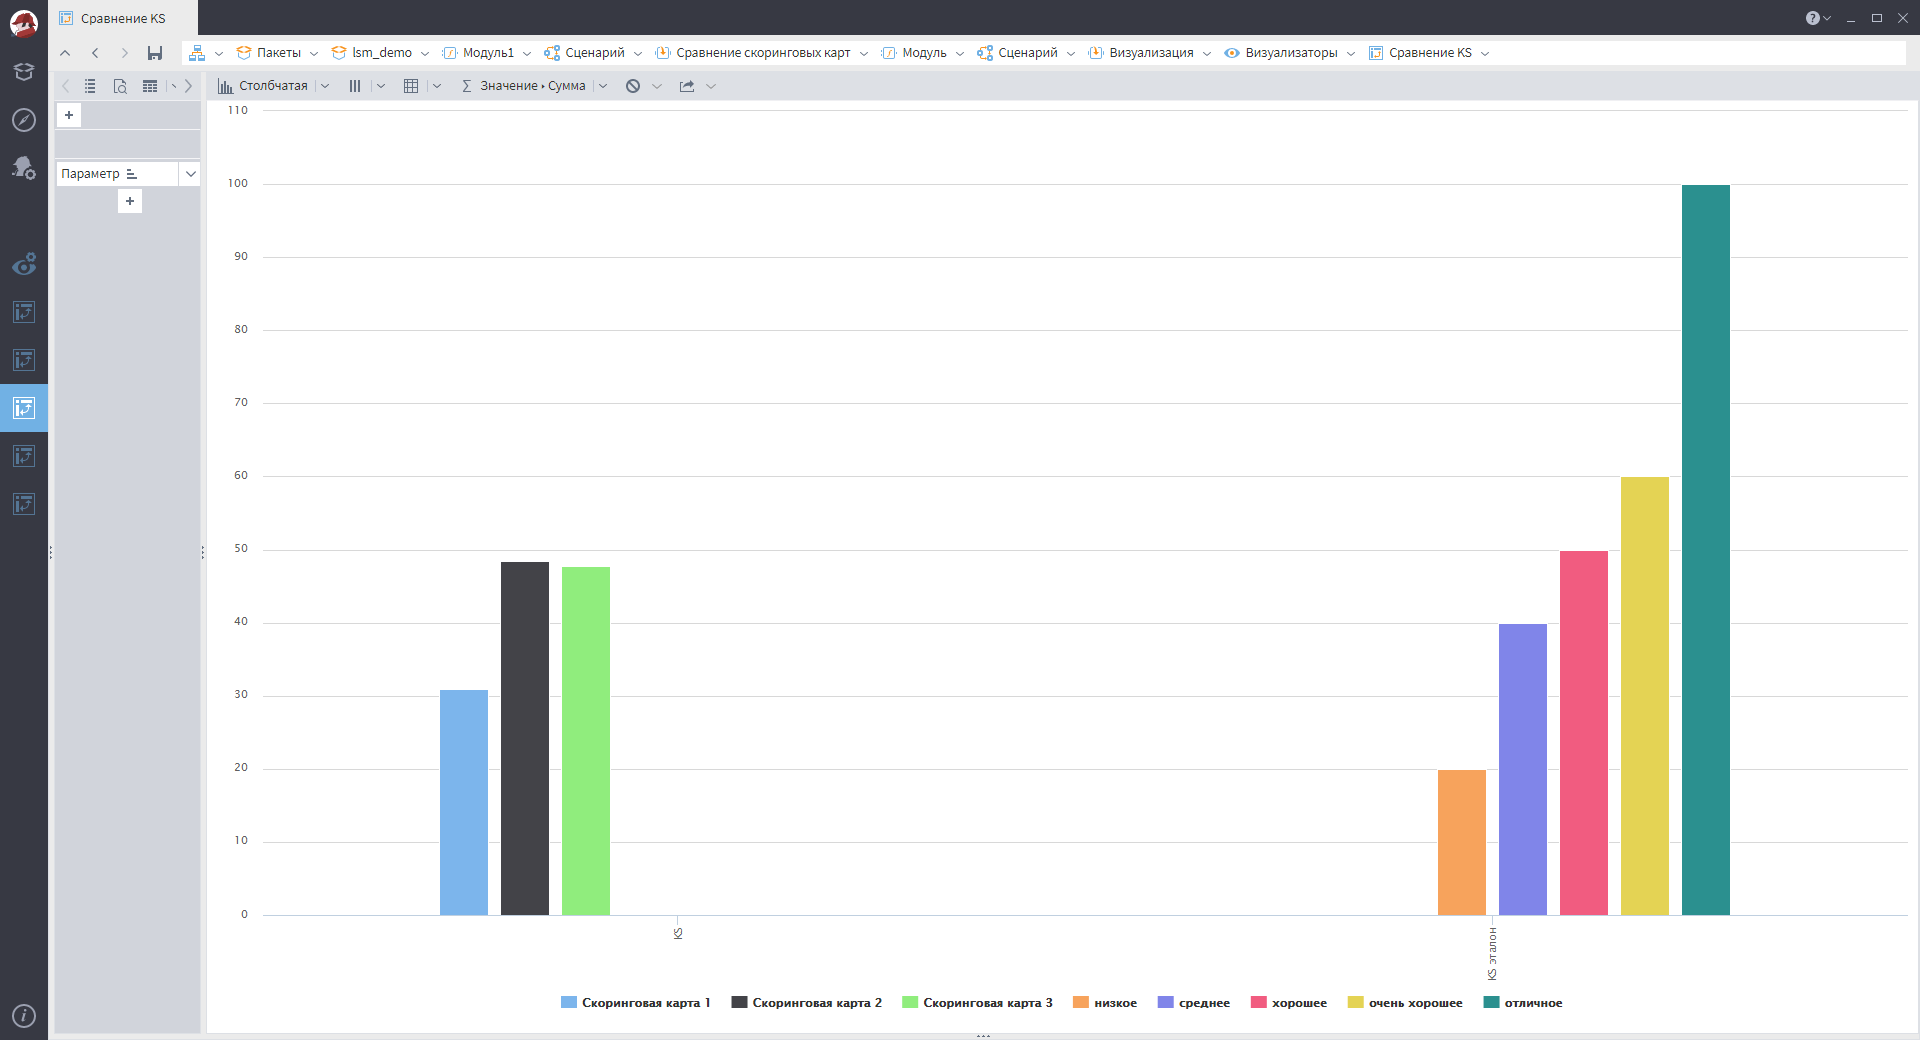Image resolution: width=1920 pixels, height=1040 pixels.
Task: Expand dropdown next to grid table icon
Action: 437,86
